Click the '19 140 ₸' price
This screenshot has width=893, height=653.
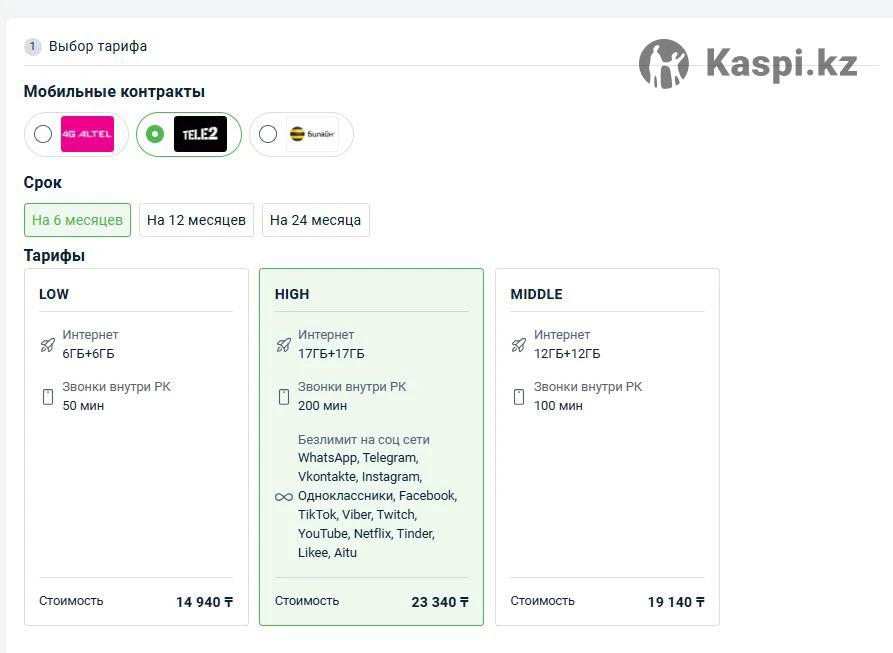pos(676,602)
